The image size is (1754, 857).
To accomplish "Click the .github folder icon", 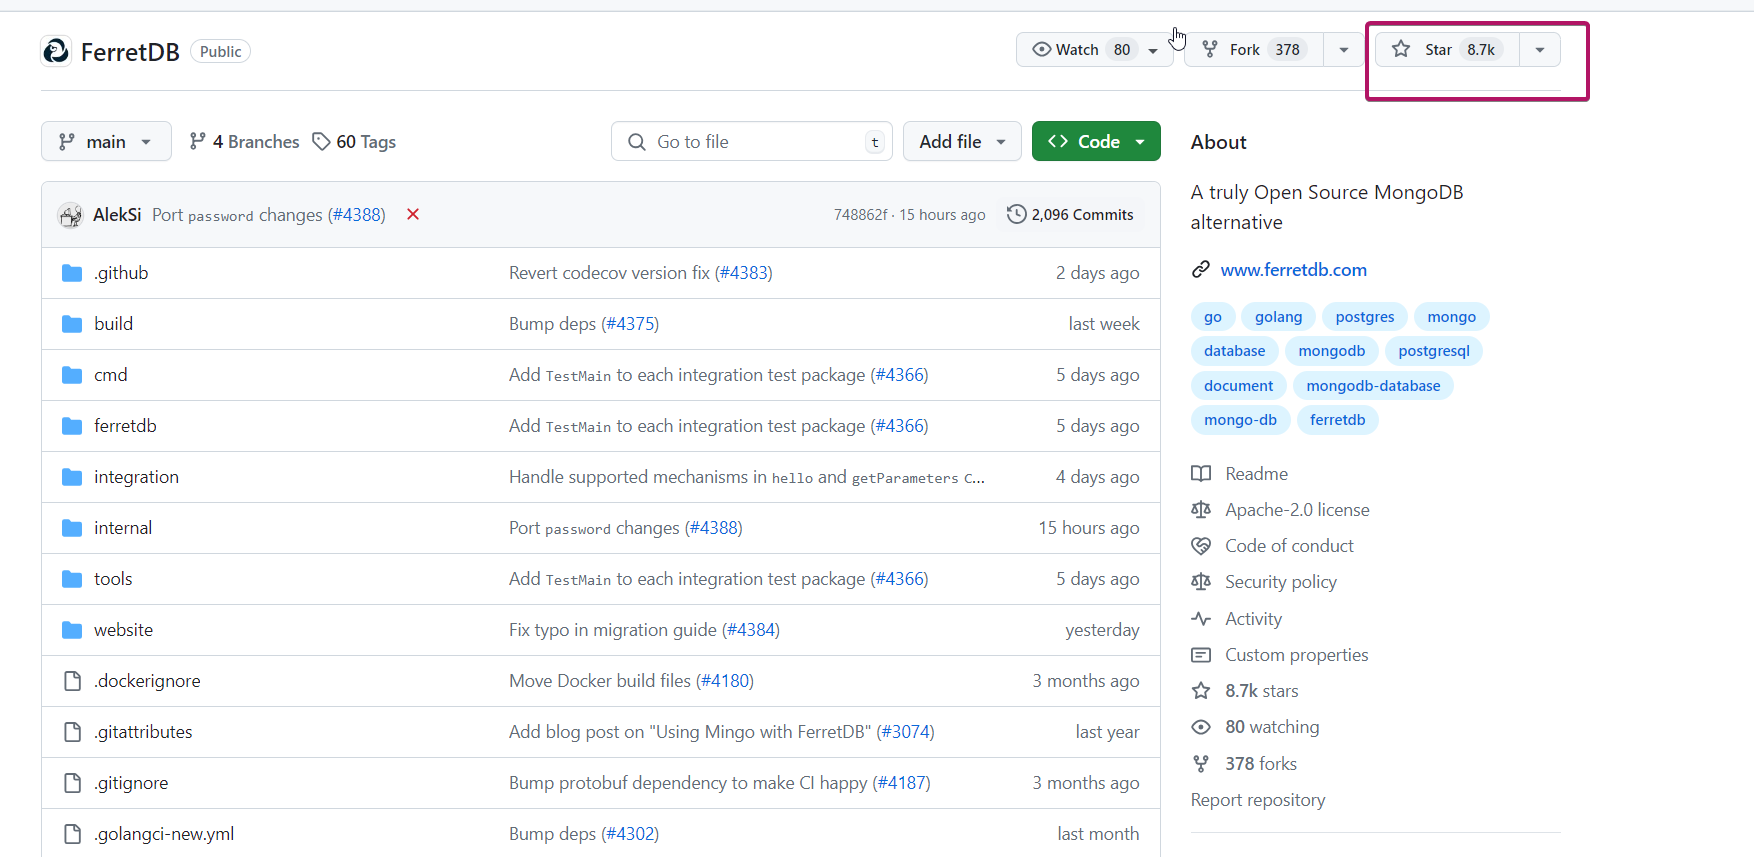I will click(72, 273).
